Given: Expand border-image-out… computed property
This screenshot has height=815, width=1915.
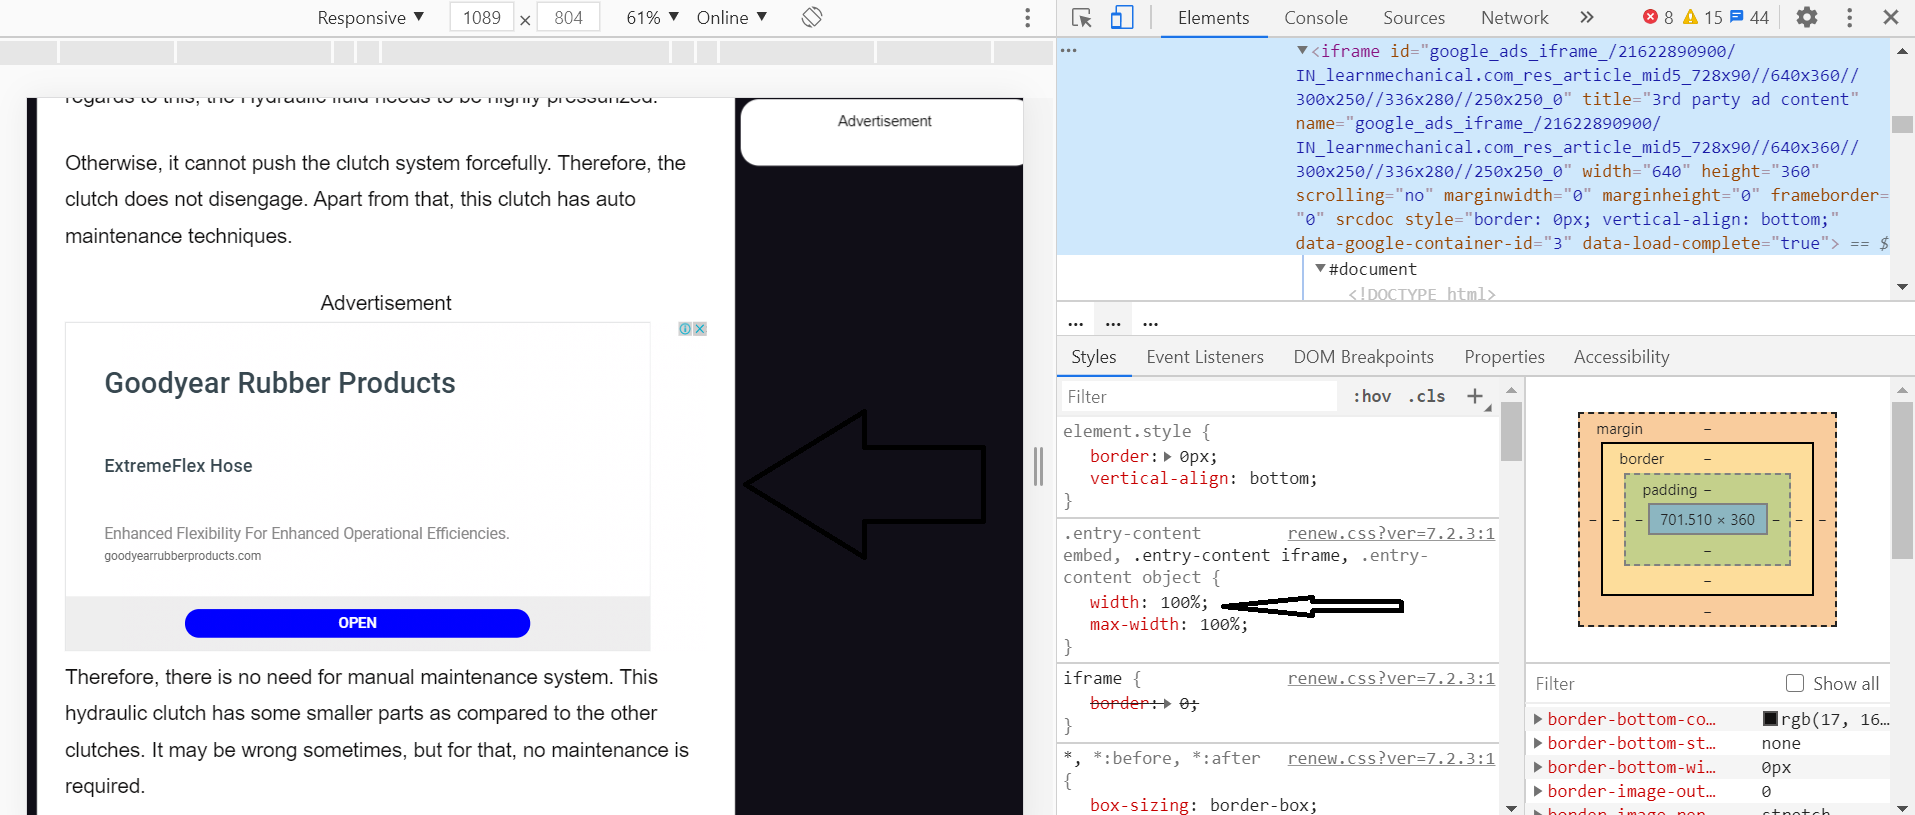Looking at the screenshot, I should [x=1538, y=791].
